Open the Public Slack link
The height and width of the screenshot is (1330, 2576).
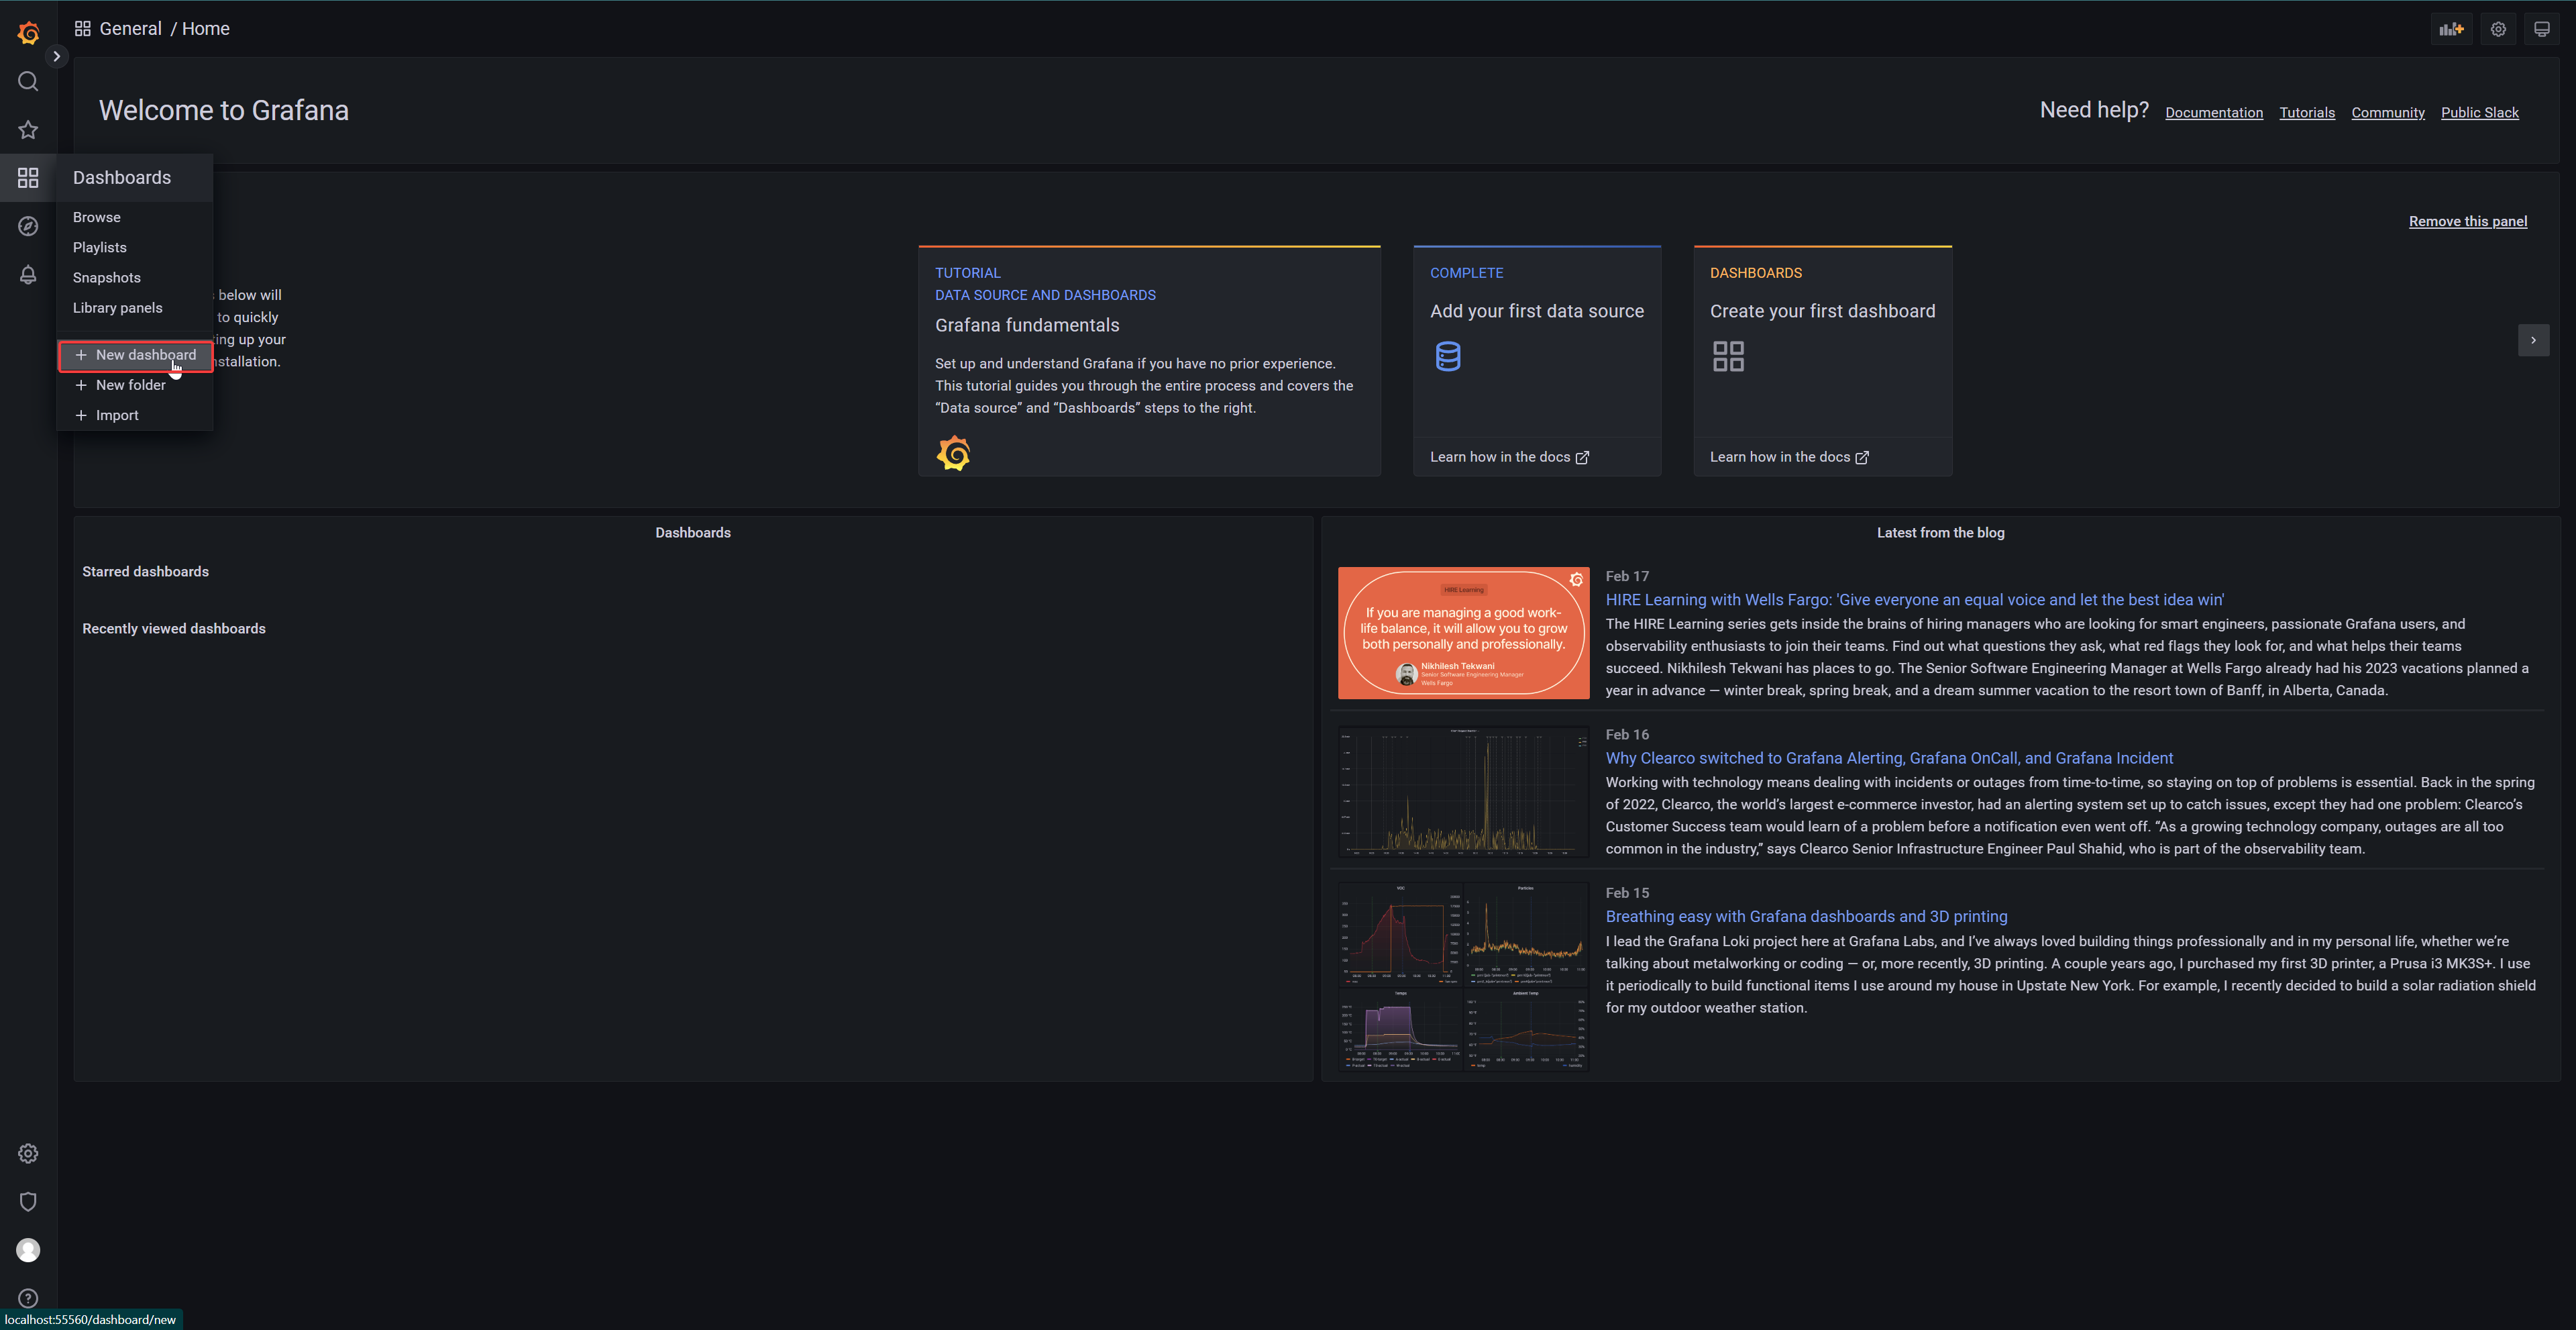2479,112
